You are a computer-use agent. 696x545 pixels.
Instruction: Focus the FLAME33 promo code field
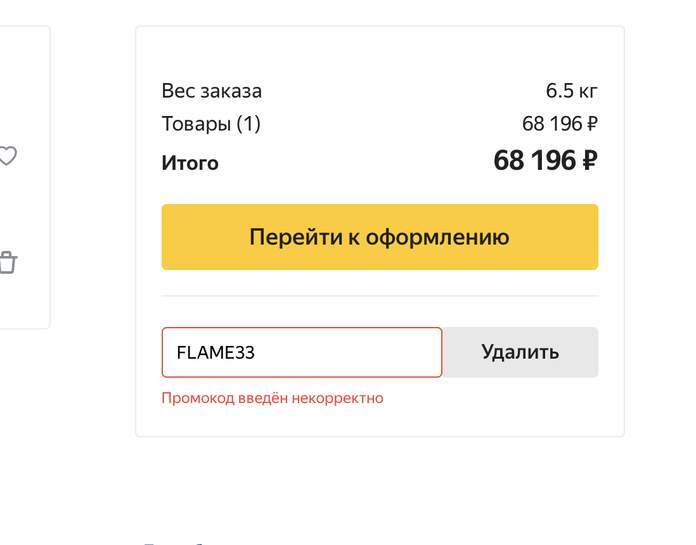point(301,352)
